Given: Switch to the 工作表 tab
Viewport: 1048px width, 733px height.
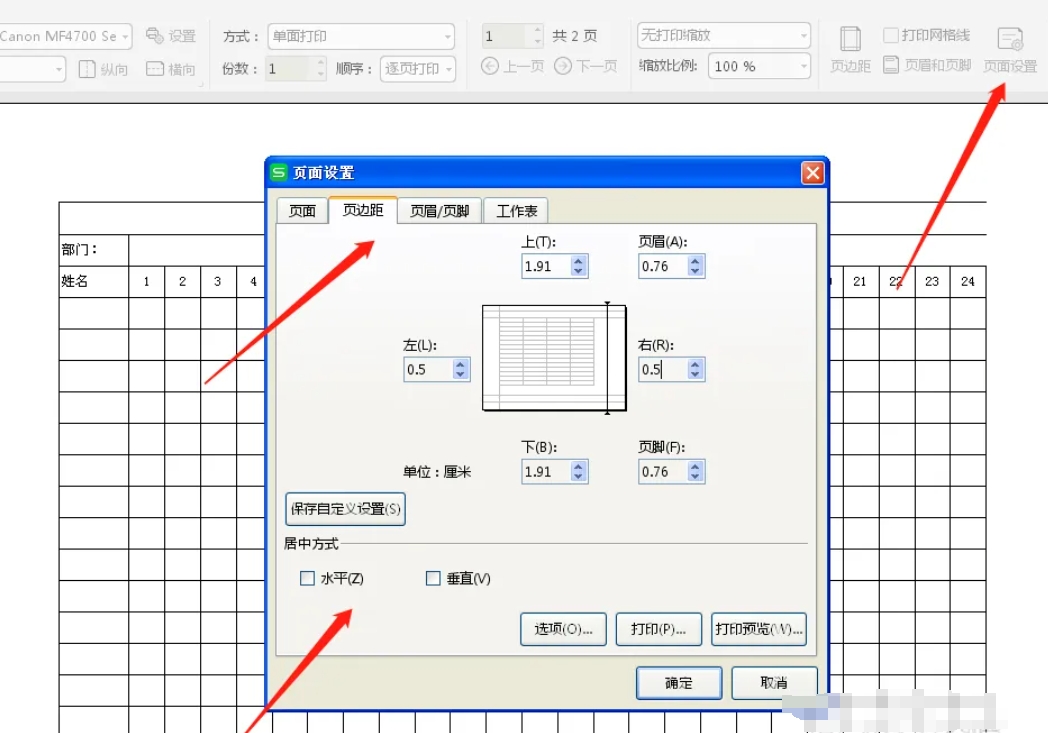Looking at the screenshot, I should [x=516, y=210].
